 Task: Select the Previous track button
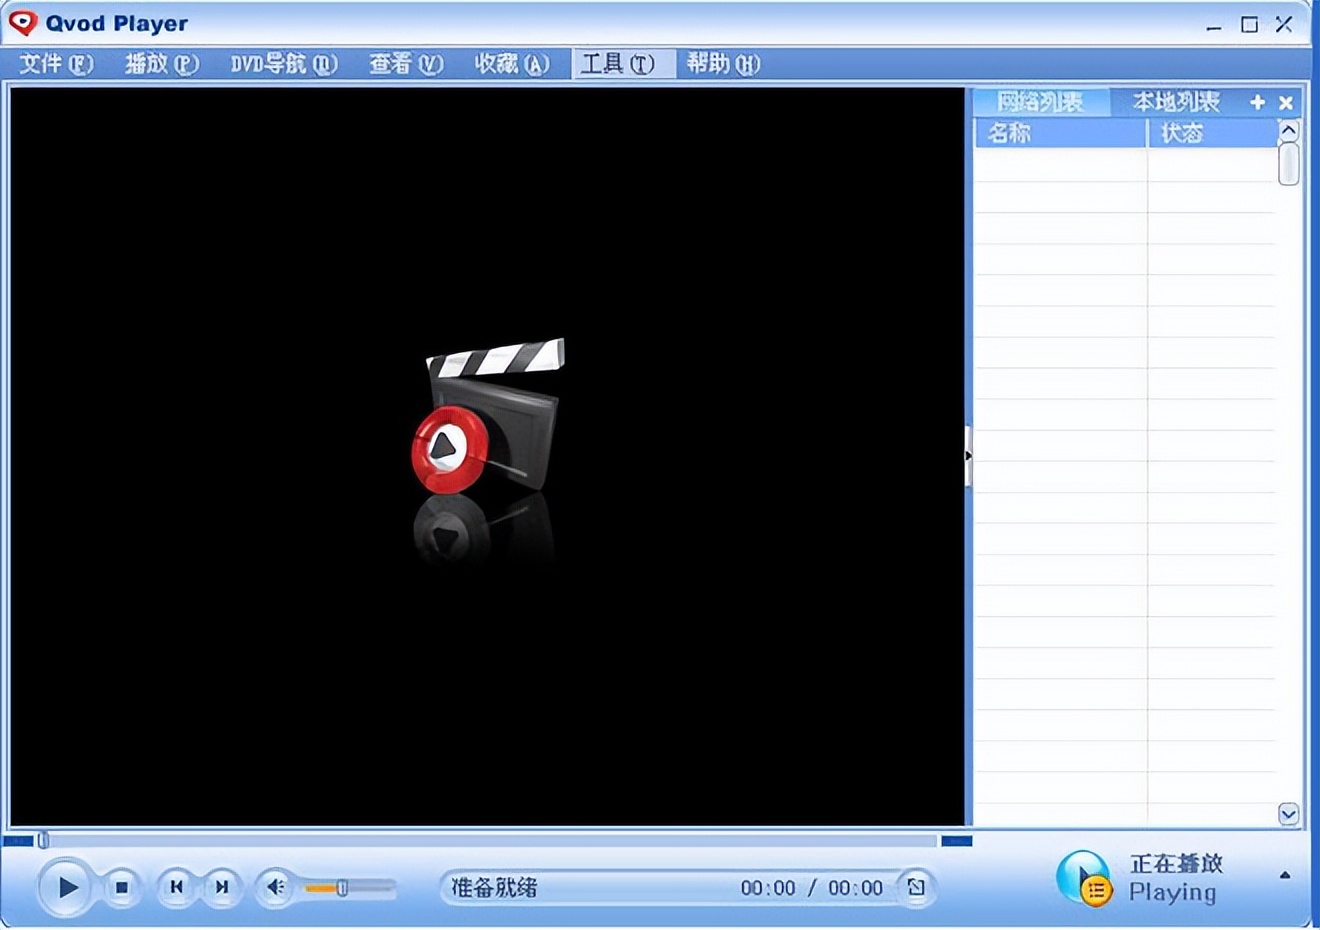(x=176, y=887)
